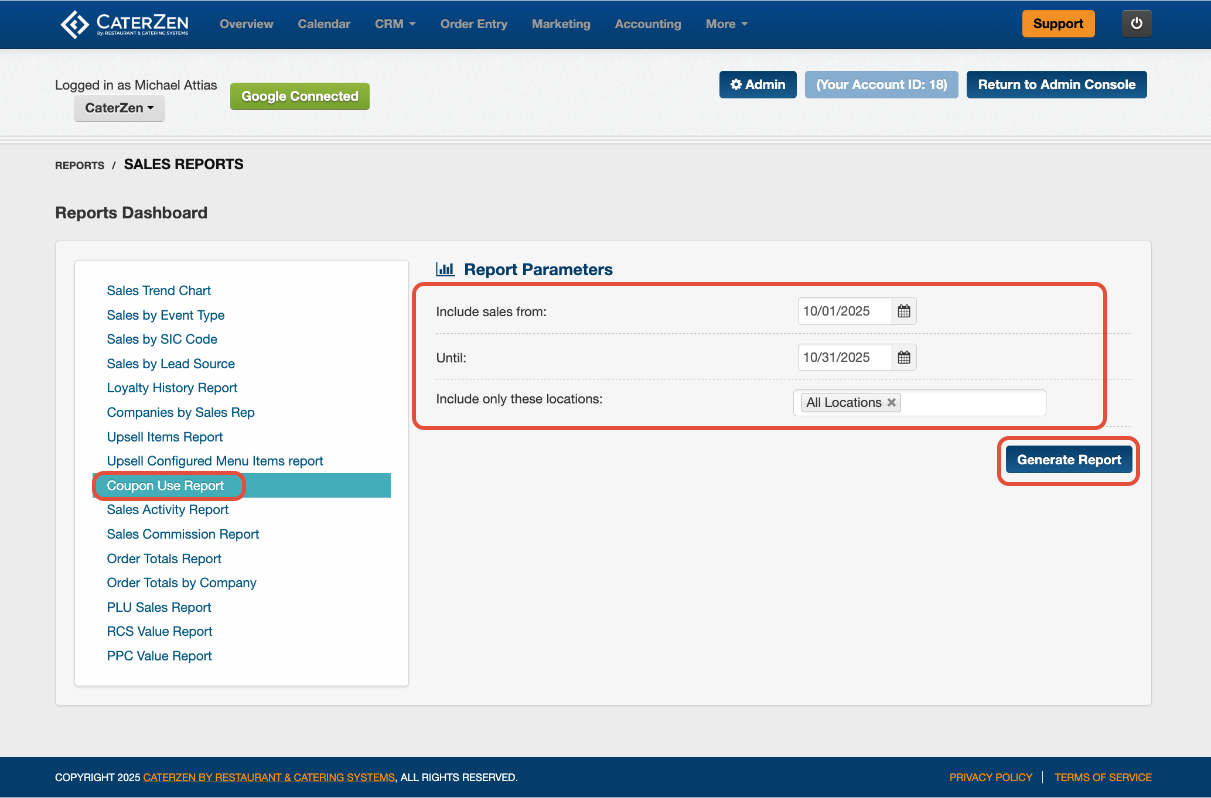Expand the More menu

(726, 24)
